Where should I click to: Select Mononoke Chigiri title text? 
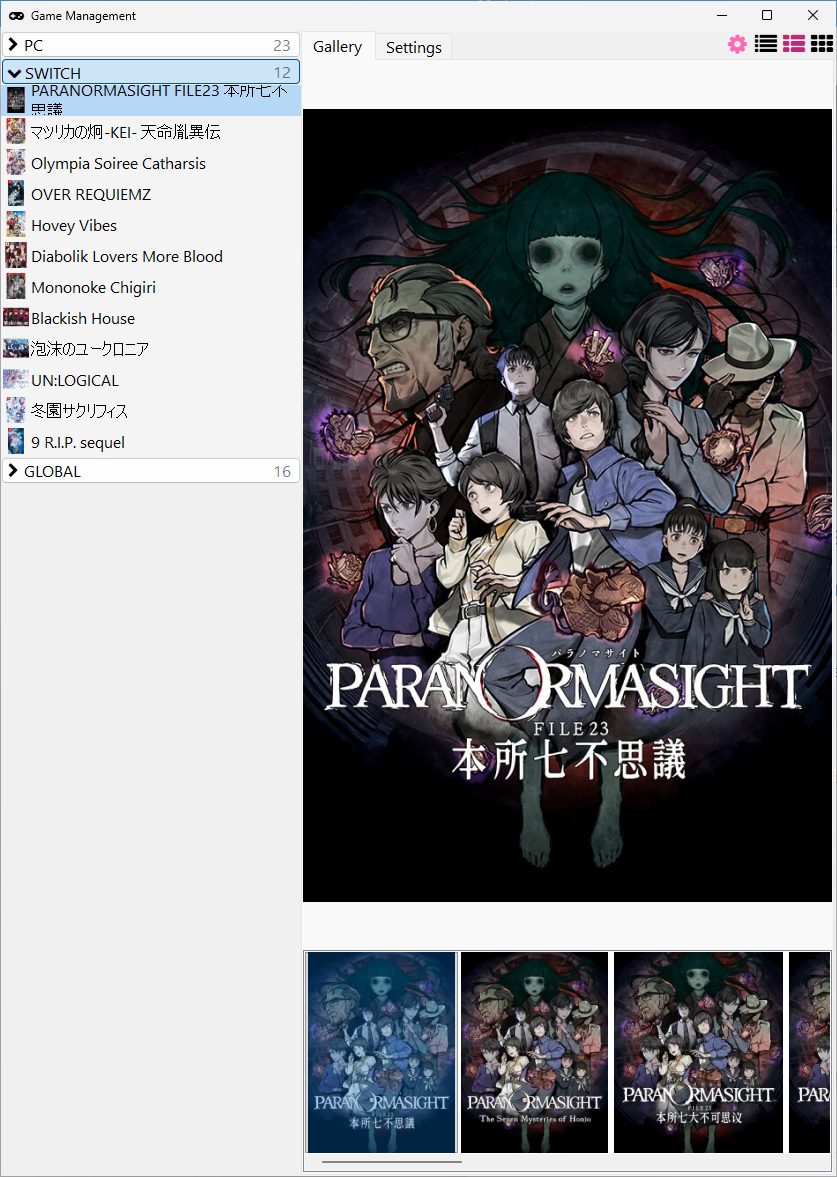[94, 287]
